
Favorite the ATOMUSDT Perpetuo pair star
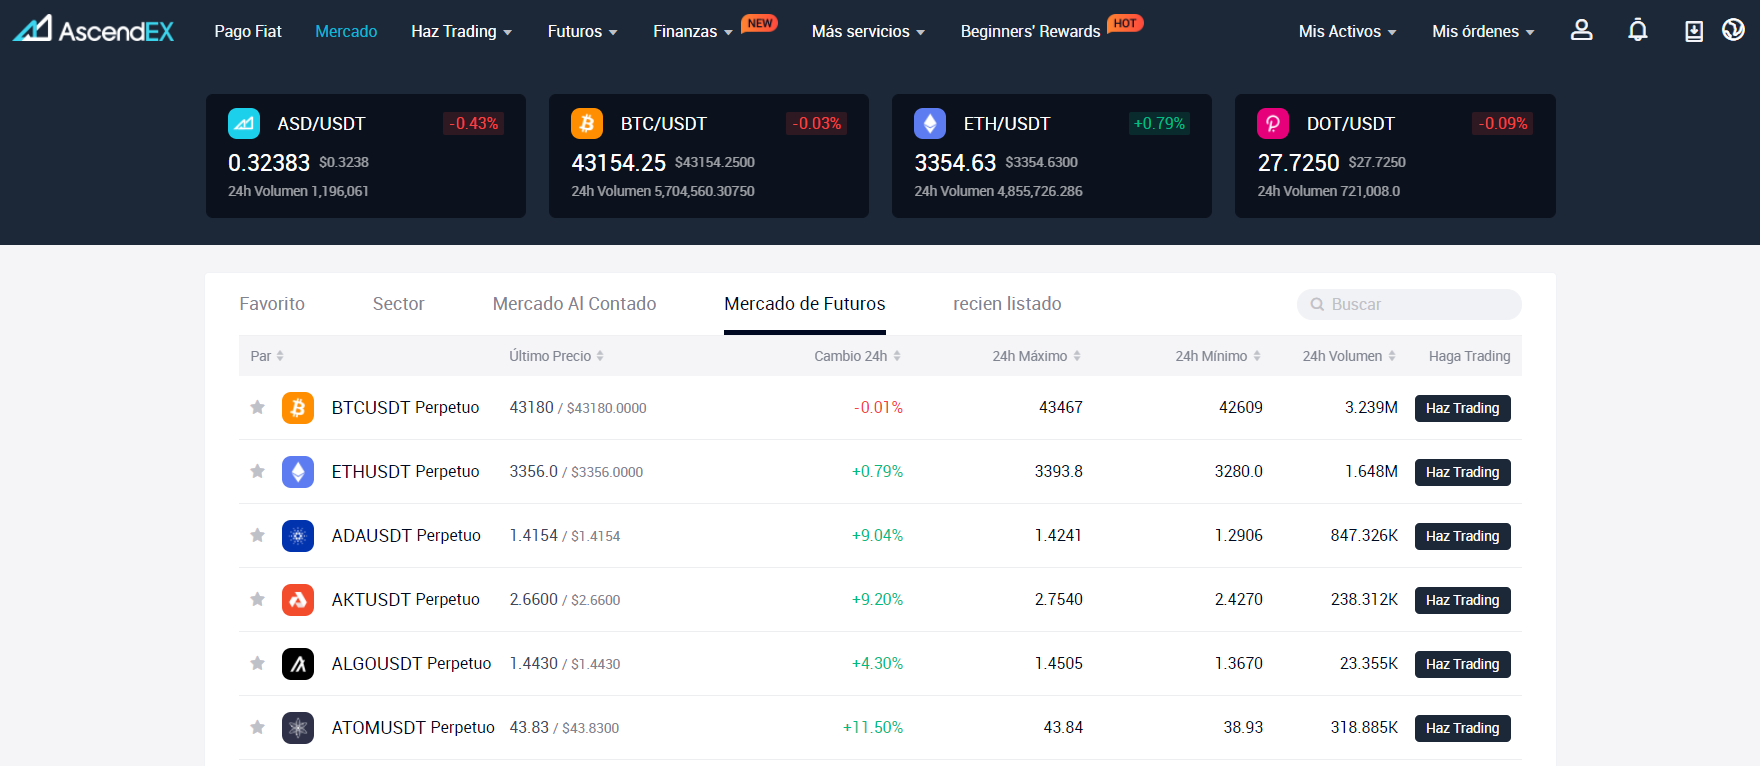(x=257, y=727)
